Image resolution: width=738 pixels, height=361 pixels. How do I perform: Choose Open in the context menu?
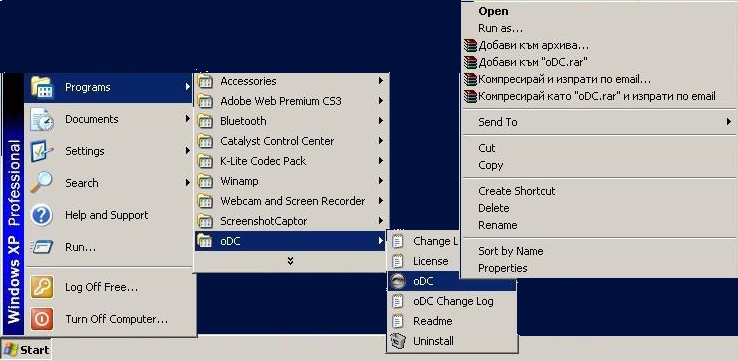coord(493,11)
